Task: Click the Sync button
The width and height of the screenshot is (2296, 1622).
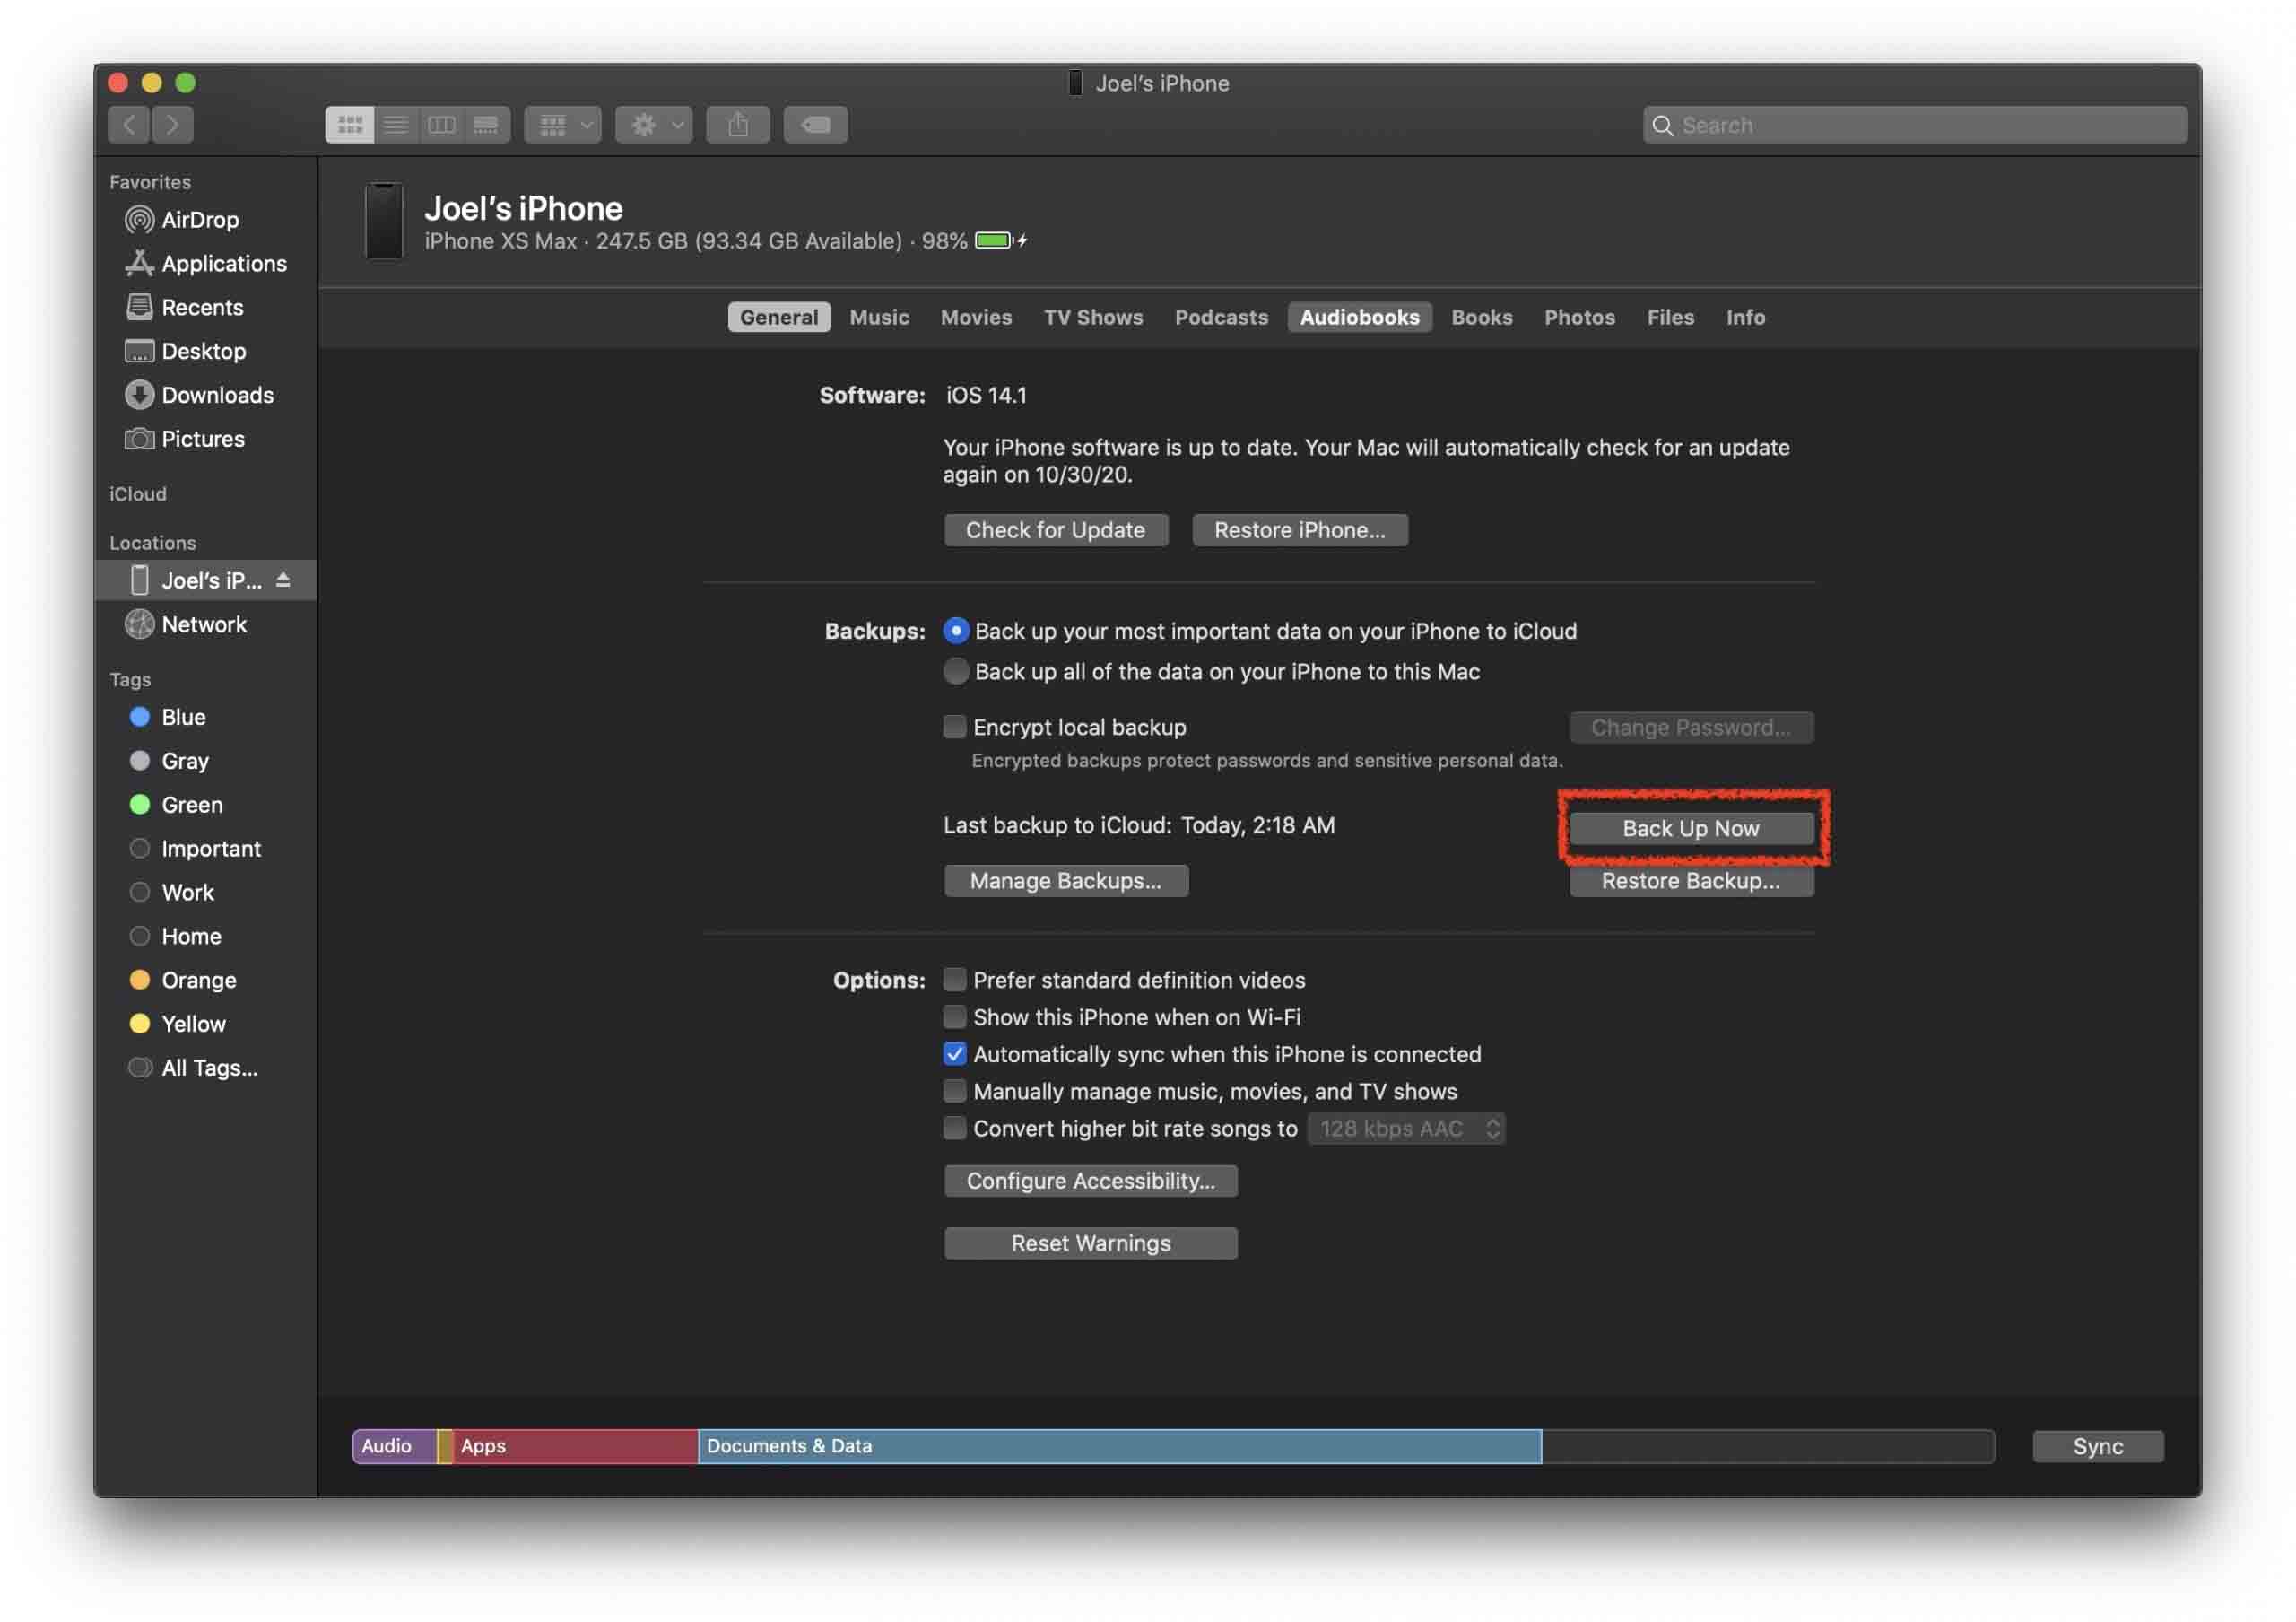Action: point(2098,1447)
